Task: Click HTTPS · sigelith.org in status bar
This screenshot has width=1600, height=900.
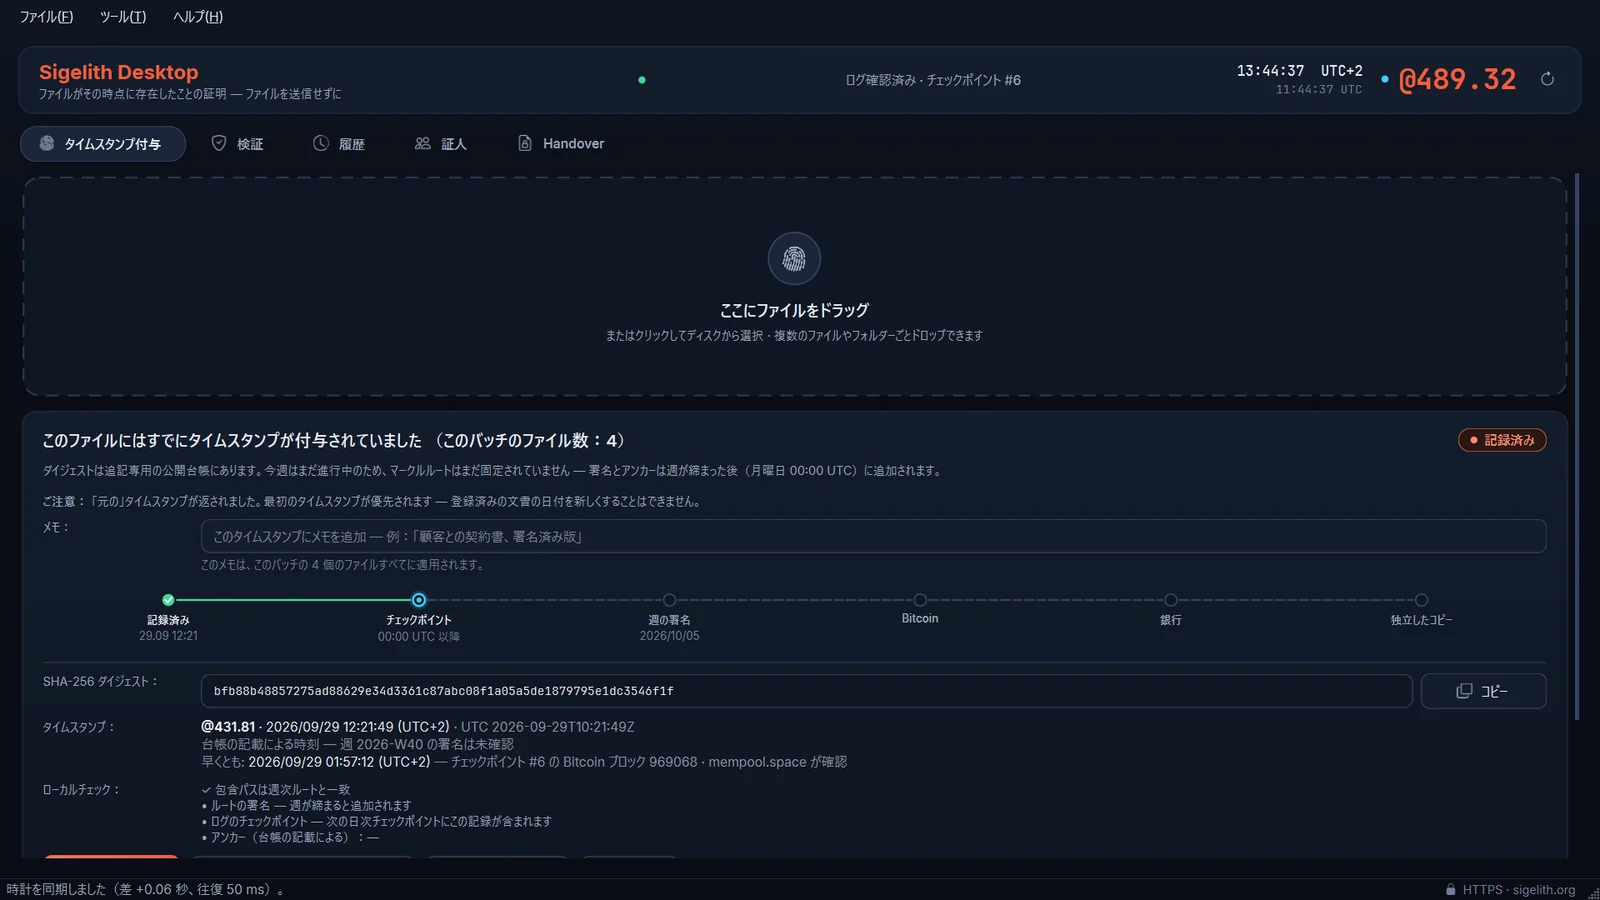Action: click(1518, 889)
